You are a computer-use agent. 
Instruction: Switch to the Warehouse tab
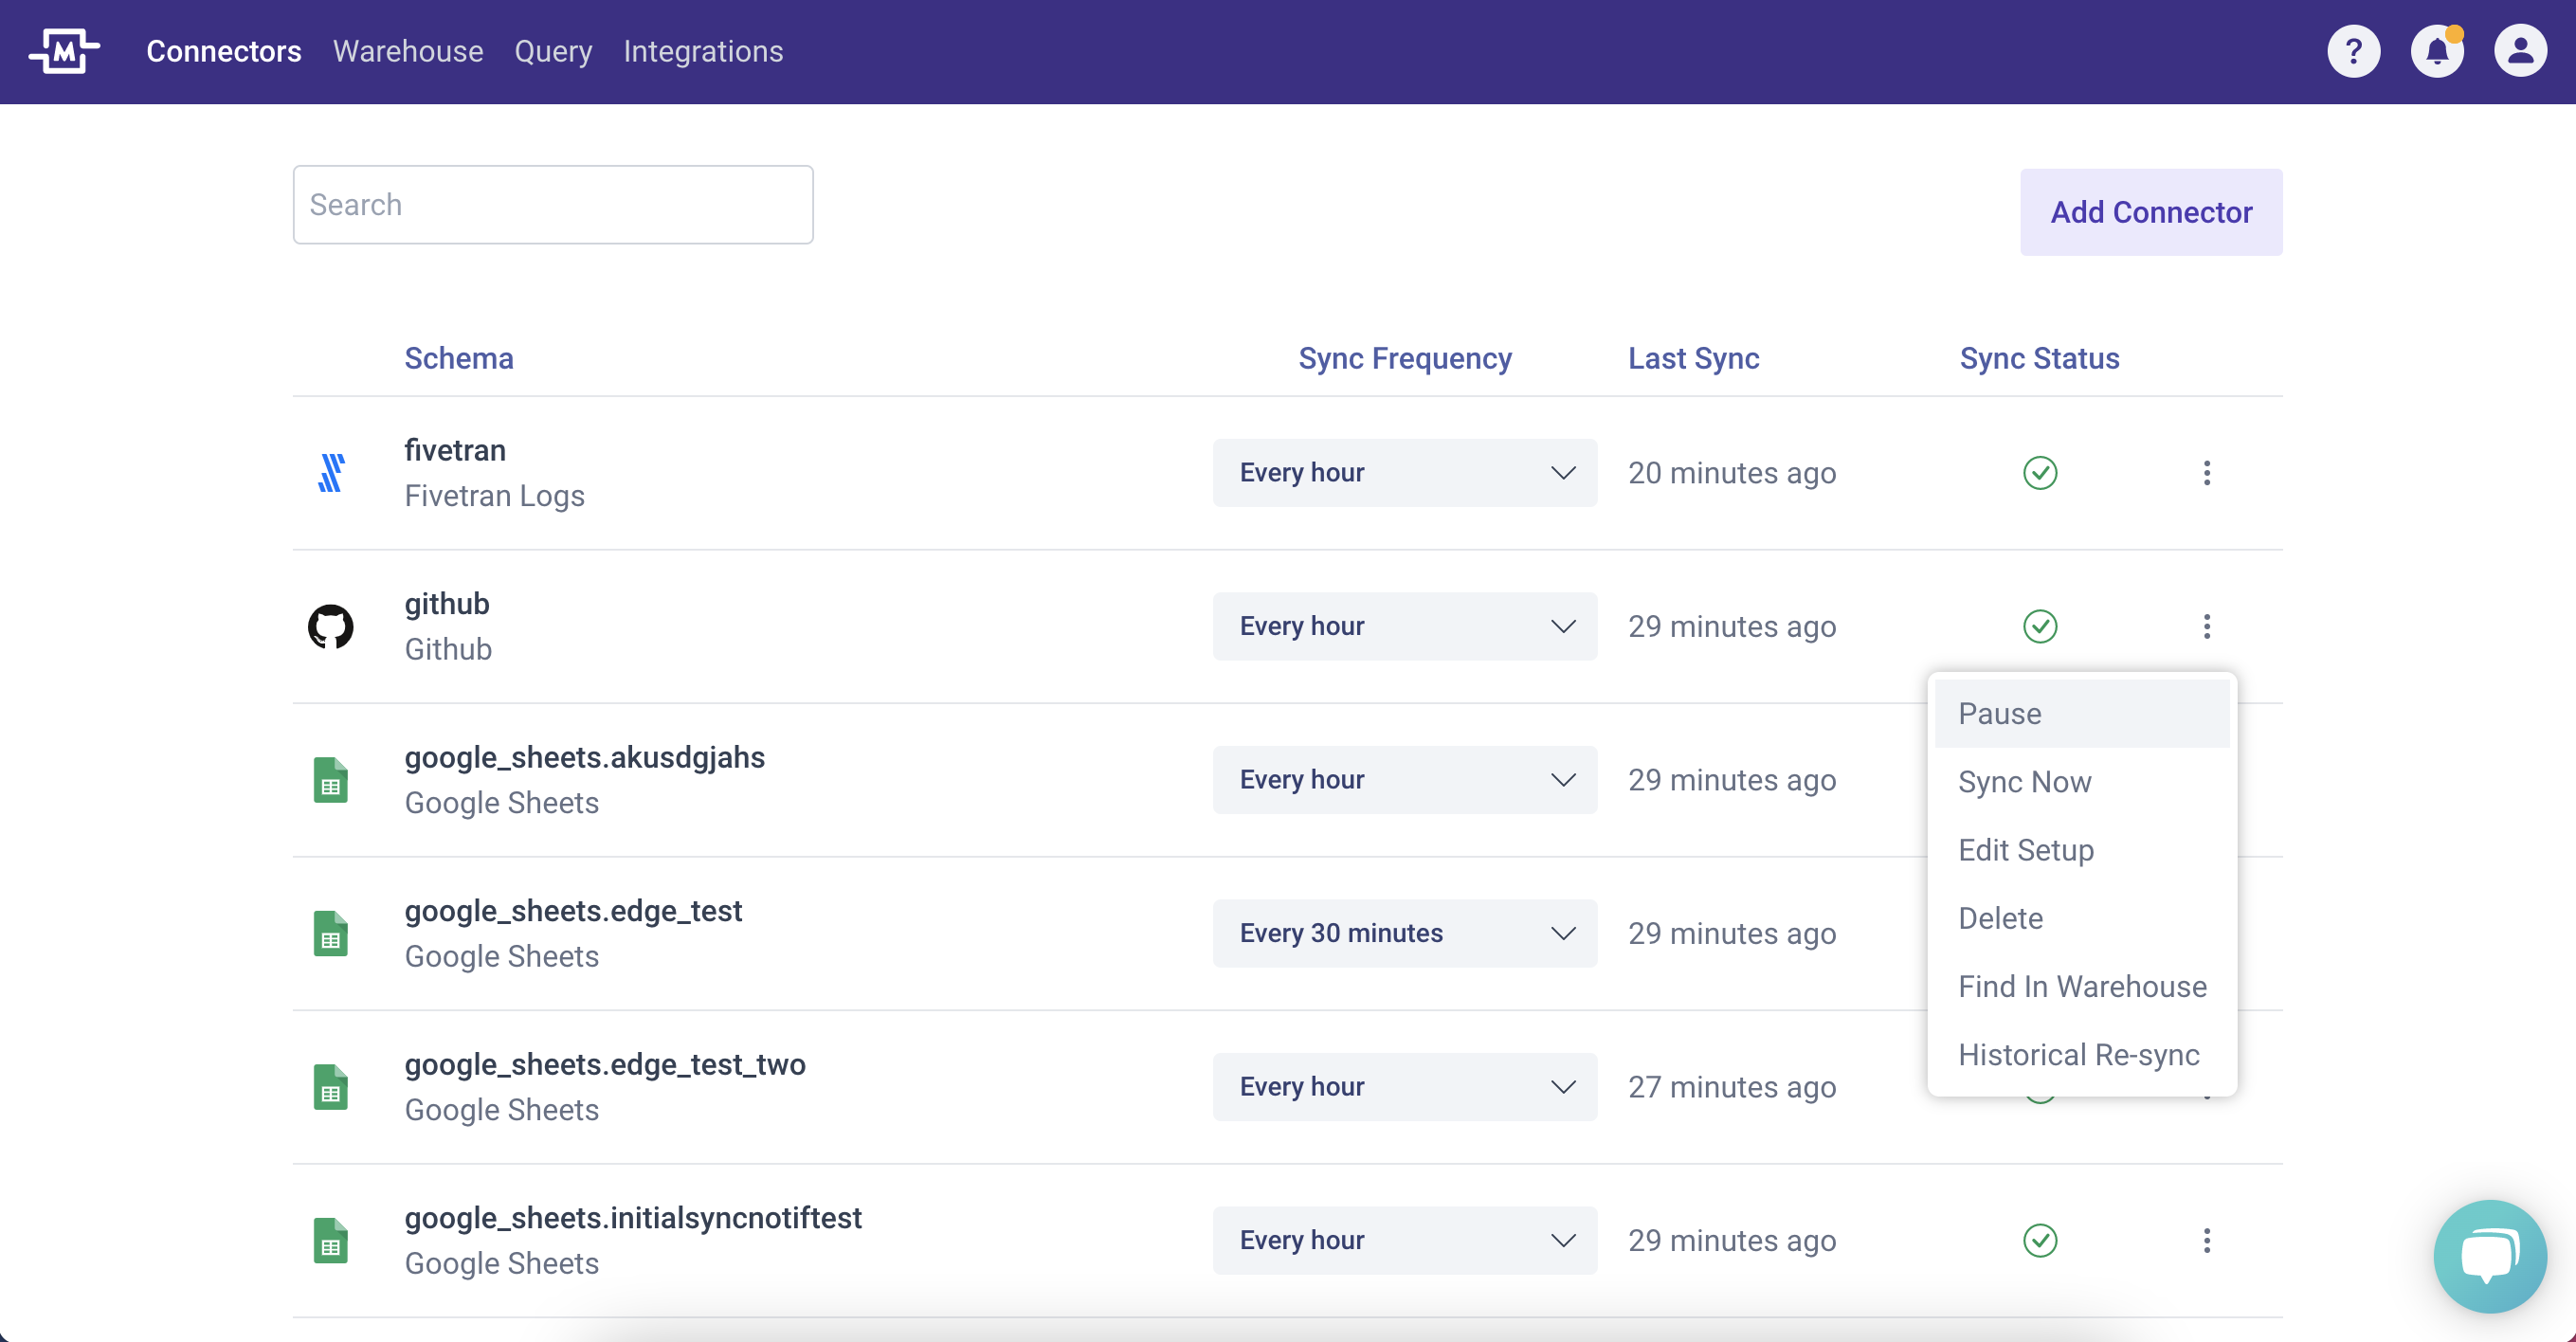click(x=408, y=51)
